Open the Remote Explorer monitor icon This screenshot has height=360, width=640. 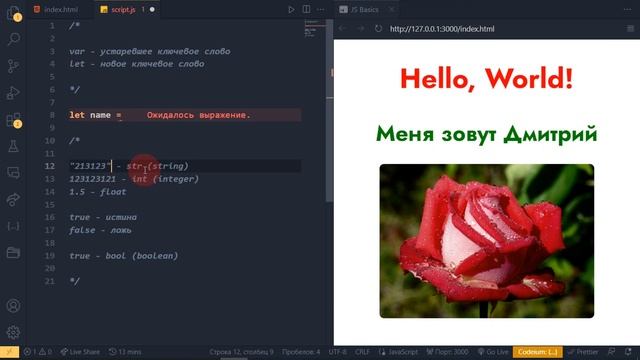(13, 173)
